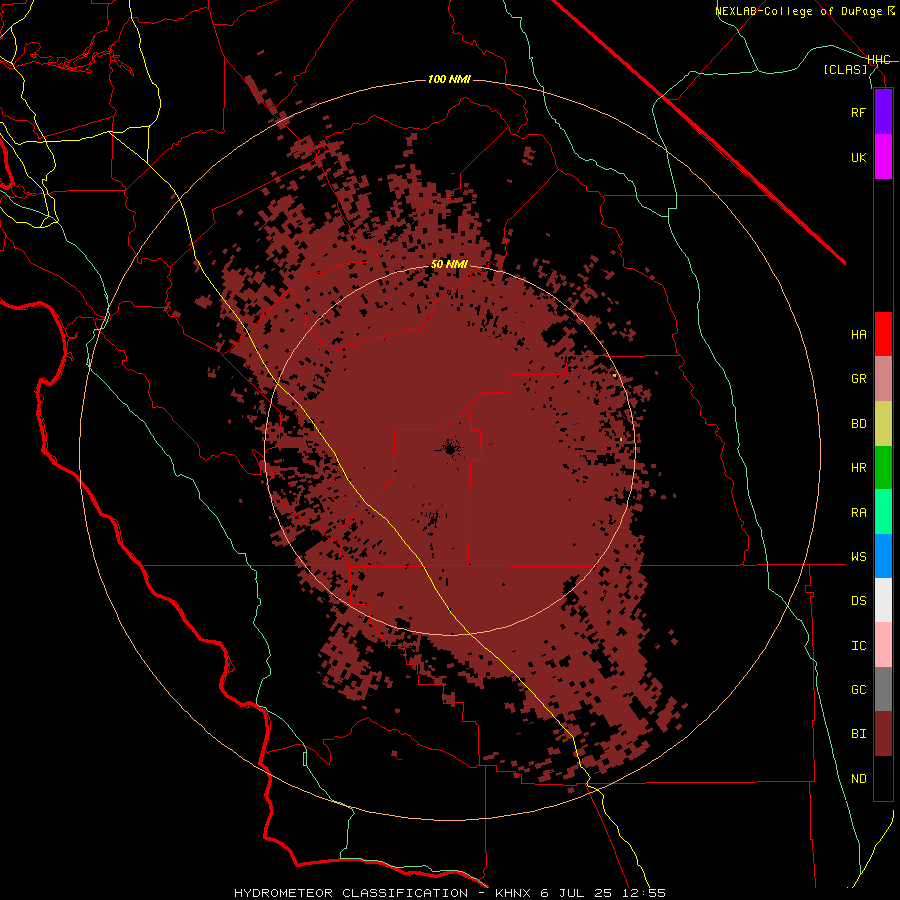The height and width of the screenshot is (900, 900).
Task: Click the BI legend label
Action: click(x=858, y=734)
